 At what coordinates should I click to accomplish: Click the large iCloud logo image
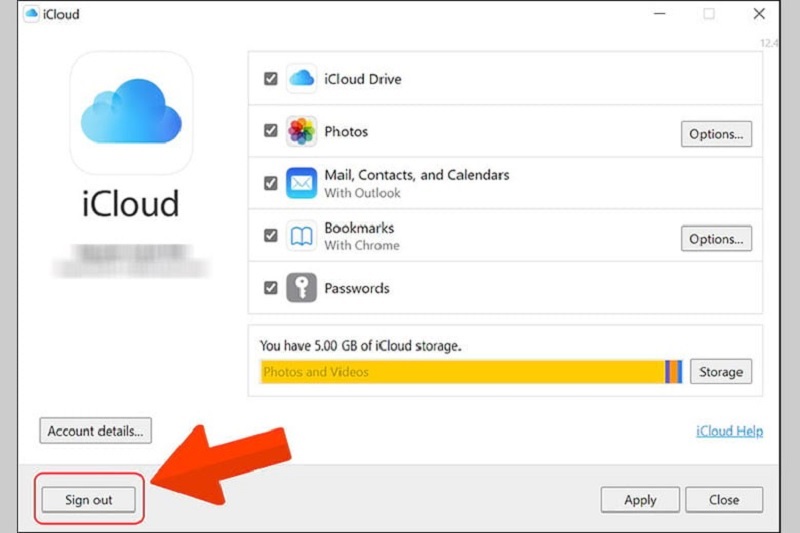click(x=131, y=113)
